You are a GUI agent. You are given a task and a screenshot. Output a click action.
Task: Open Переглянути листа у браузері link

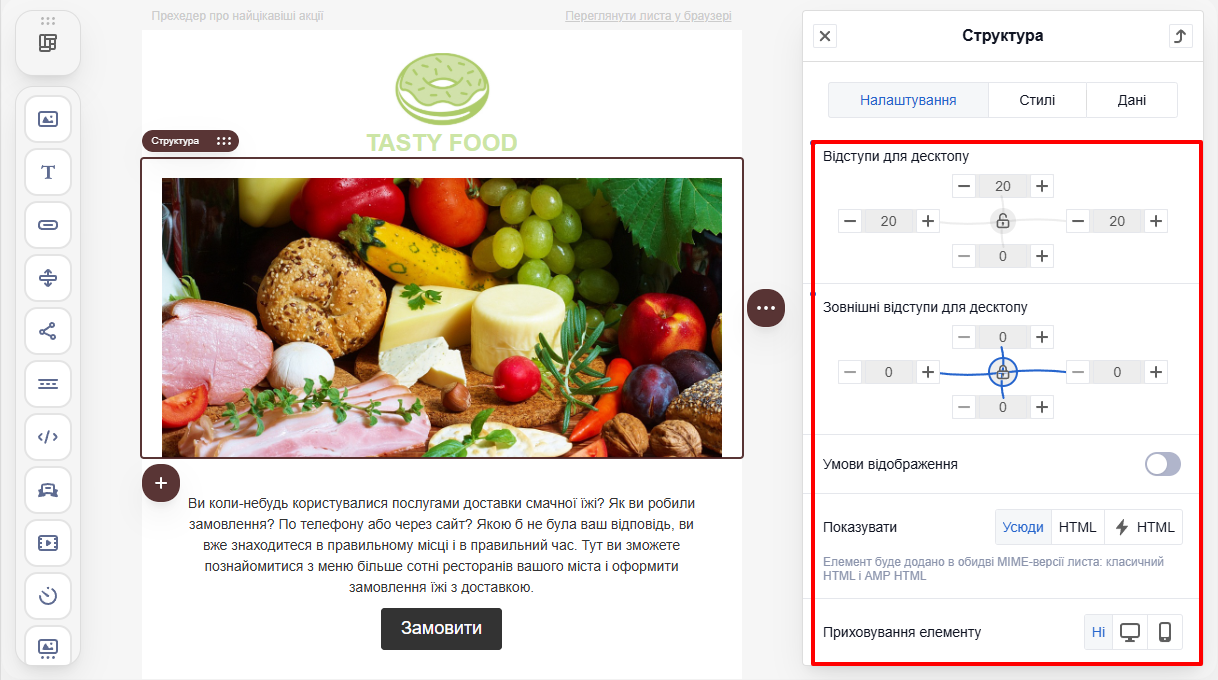pyautogui.click(x=648, y=16)
